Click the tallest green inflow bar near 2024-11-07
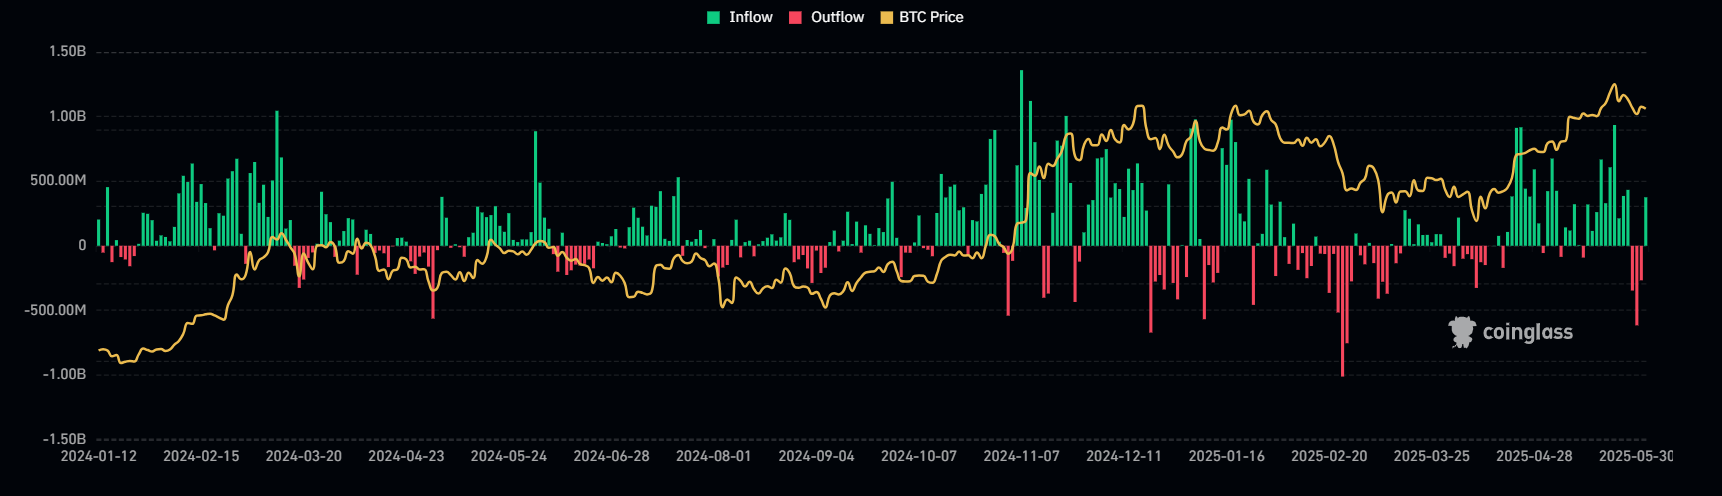Screen dimensions: 1722x496 tap(1021, 158)
